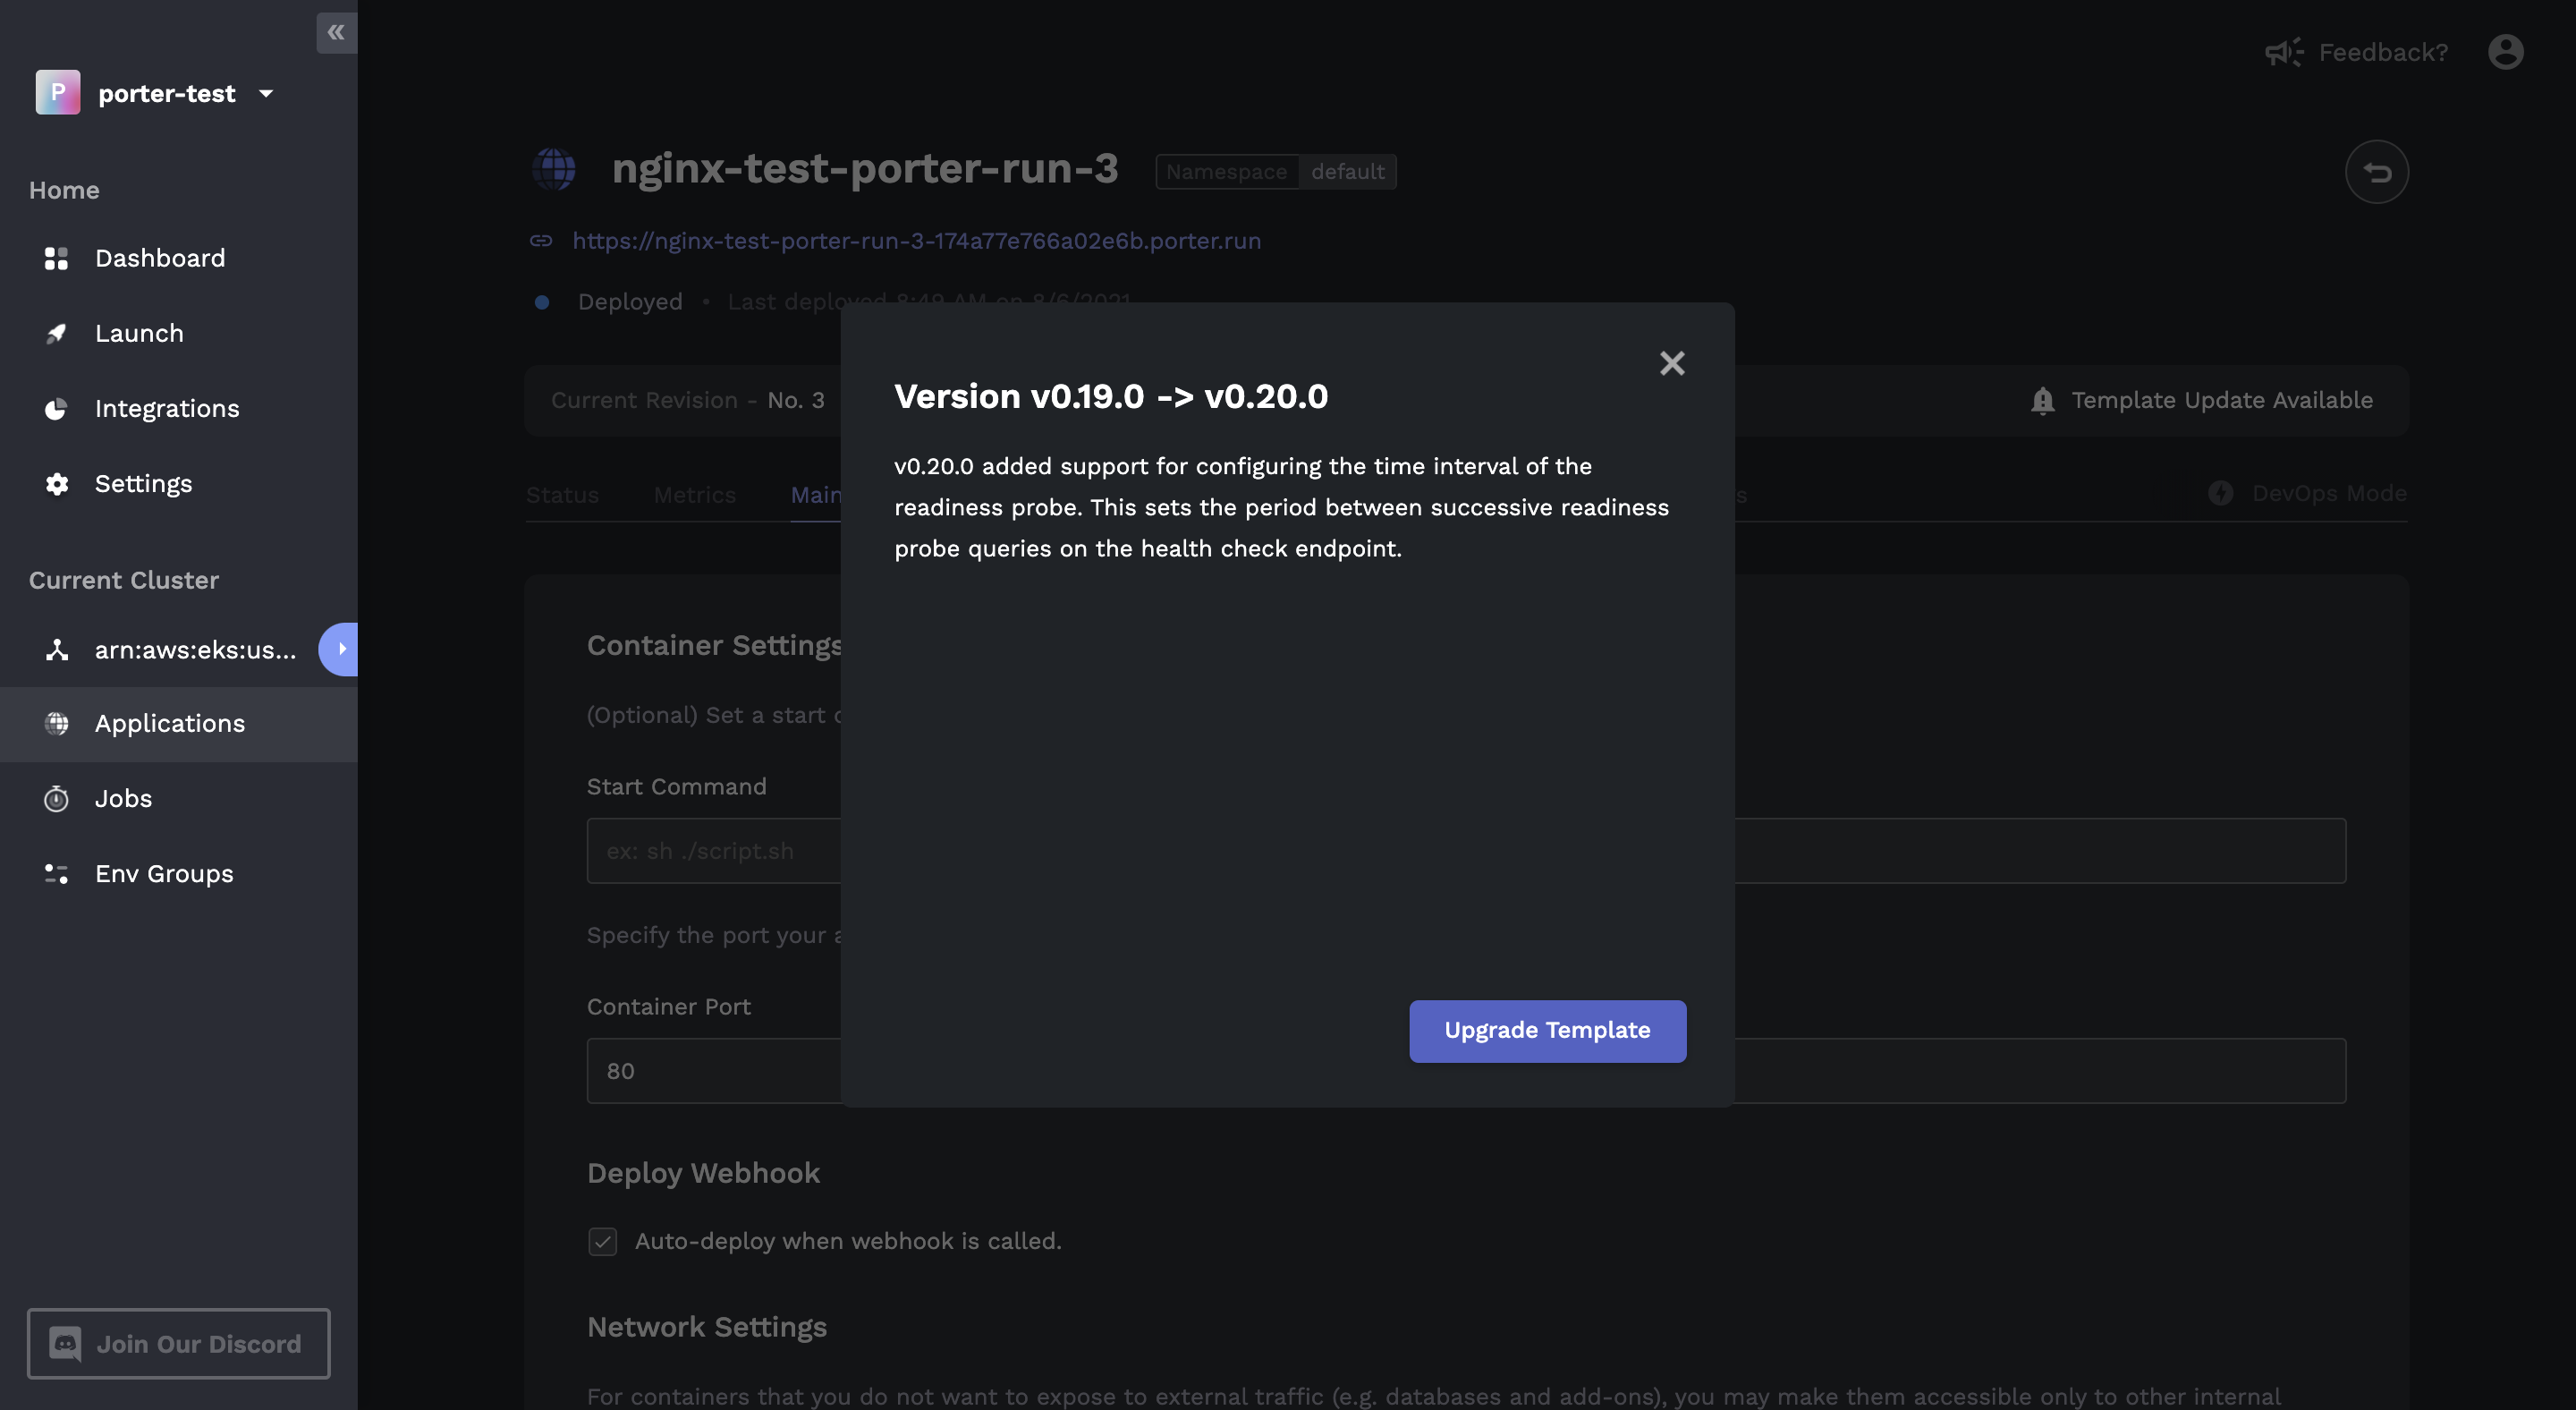
Task: Click the Dashboard grid icon
Action: pos(56,258)
